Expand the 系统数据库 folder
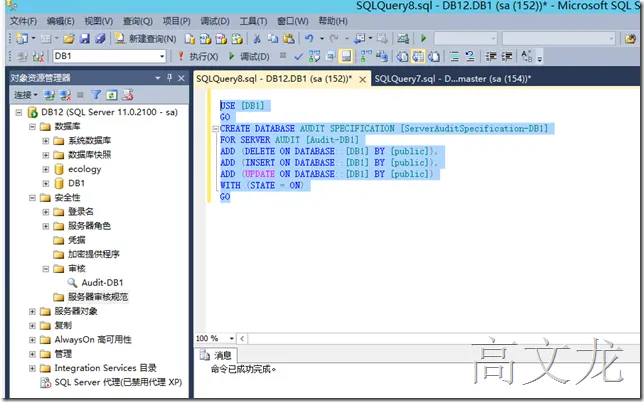 pos(46,141)
